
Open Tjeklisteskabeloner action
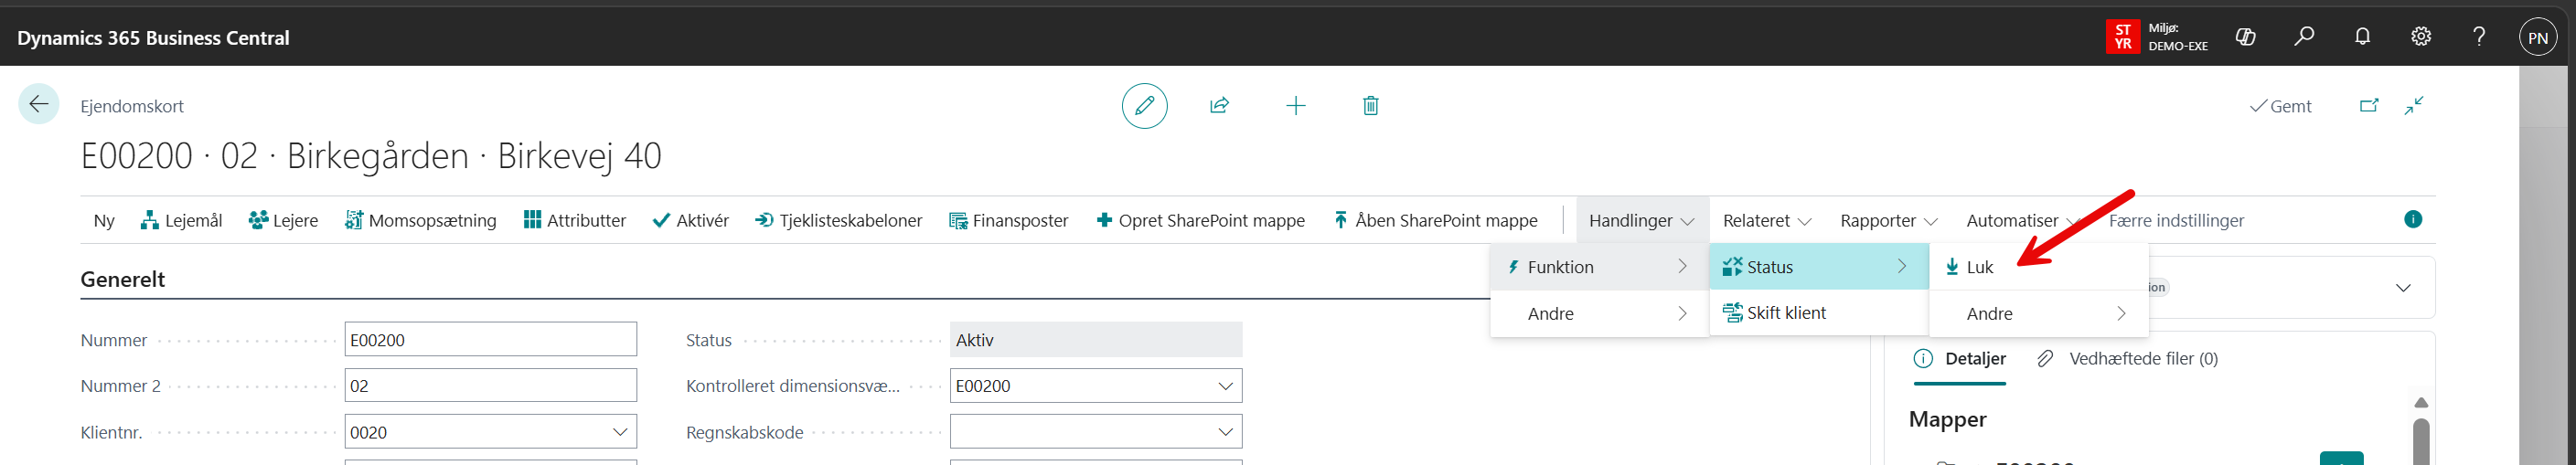point(838,221)
